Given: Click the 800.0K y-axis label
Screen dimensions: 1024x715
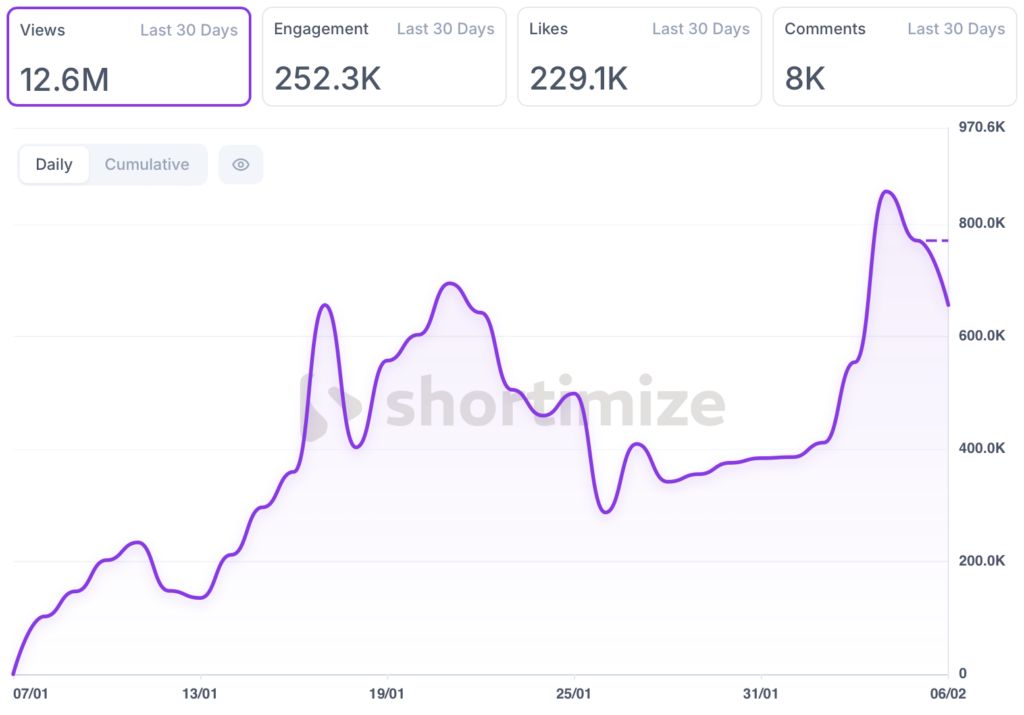Looking at the screenshot, I should [x=981, y=223].
